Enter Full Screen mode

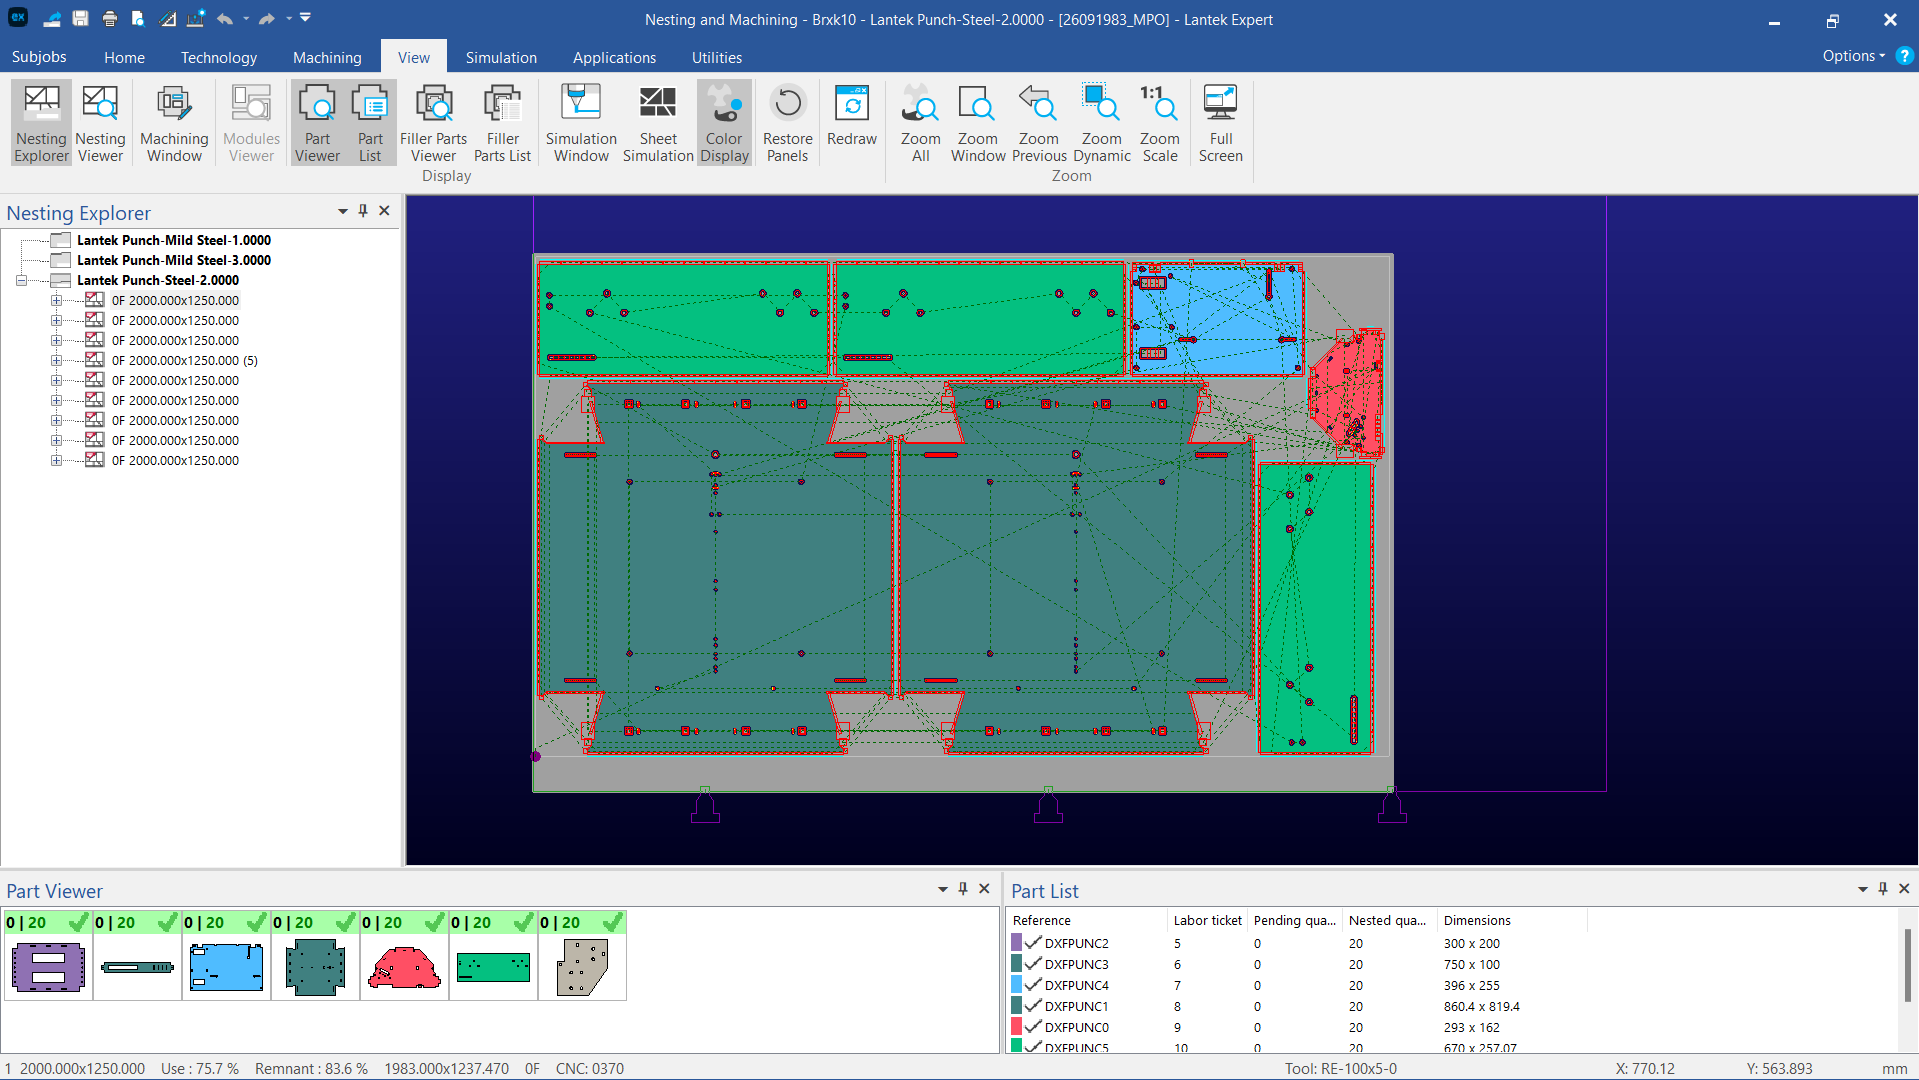coord(1220,122)
